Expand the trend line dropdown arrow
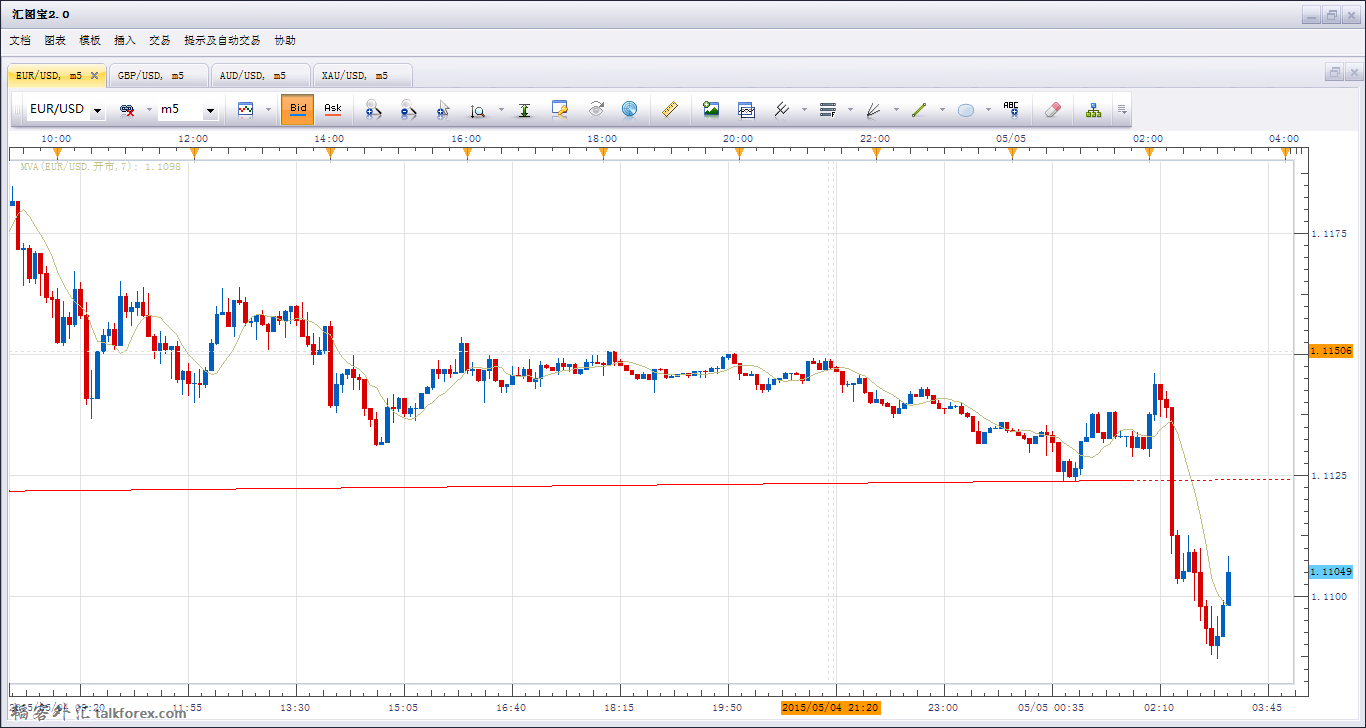Viewport: 1366px width, 728px height. tap(942, 110)
